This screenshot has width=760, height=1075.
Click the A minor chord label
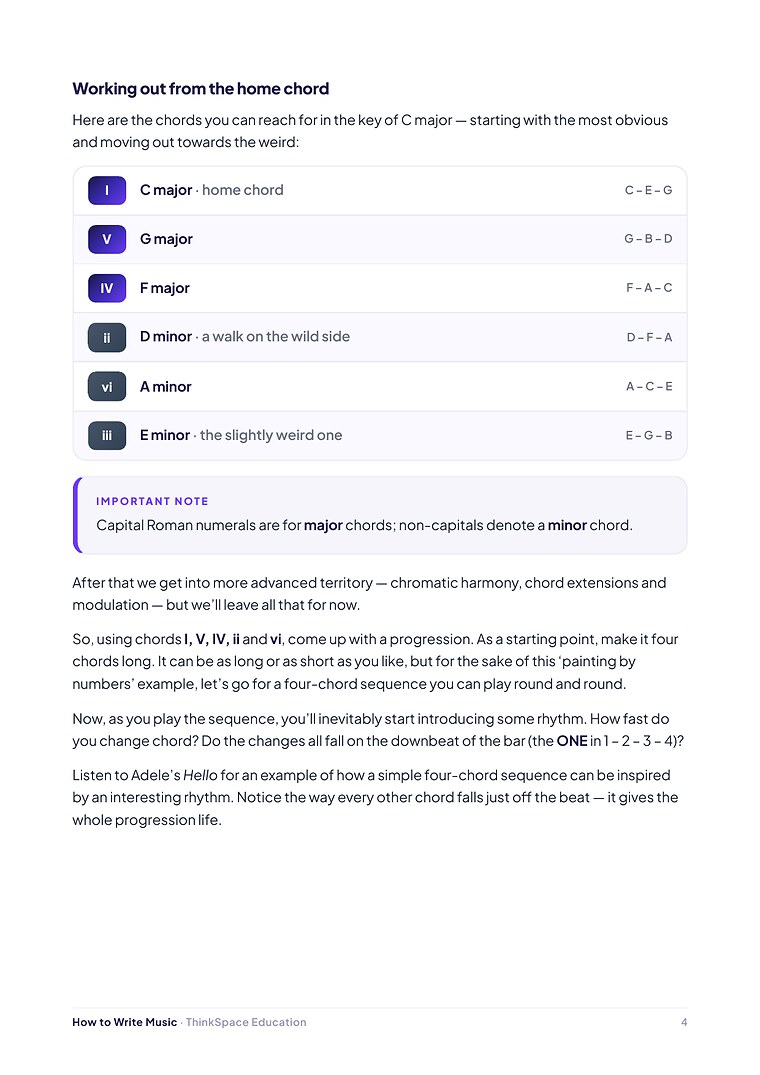coord(165,387)
